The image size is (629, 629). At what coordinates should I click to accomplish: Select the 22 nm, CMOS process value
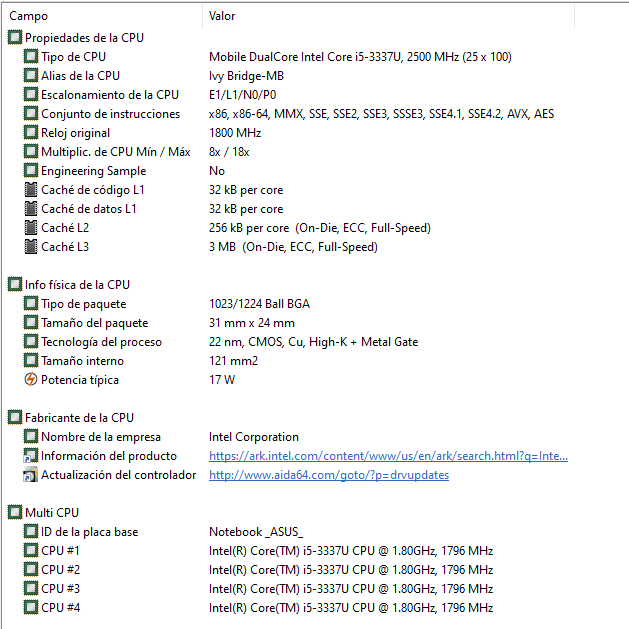[x=314, y=342]
